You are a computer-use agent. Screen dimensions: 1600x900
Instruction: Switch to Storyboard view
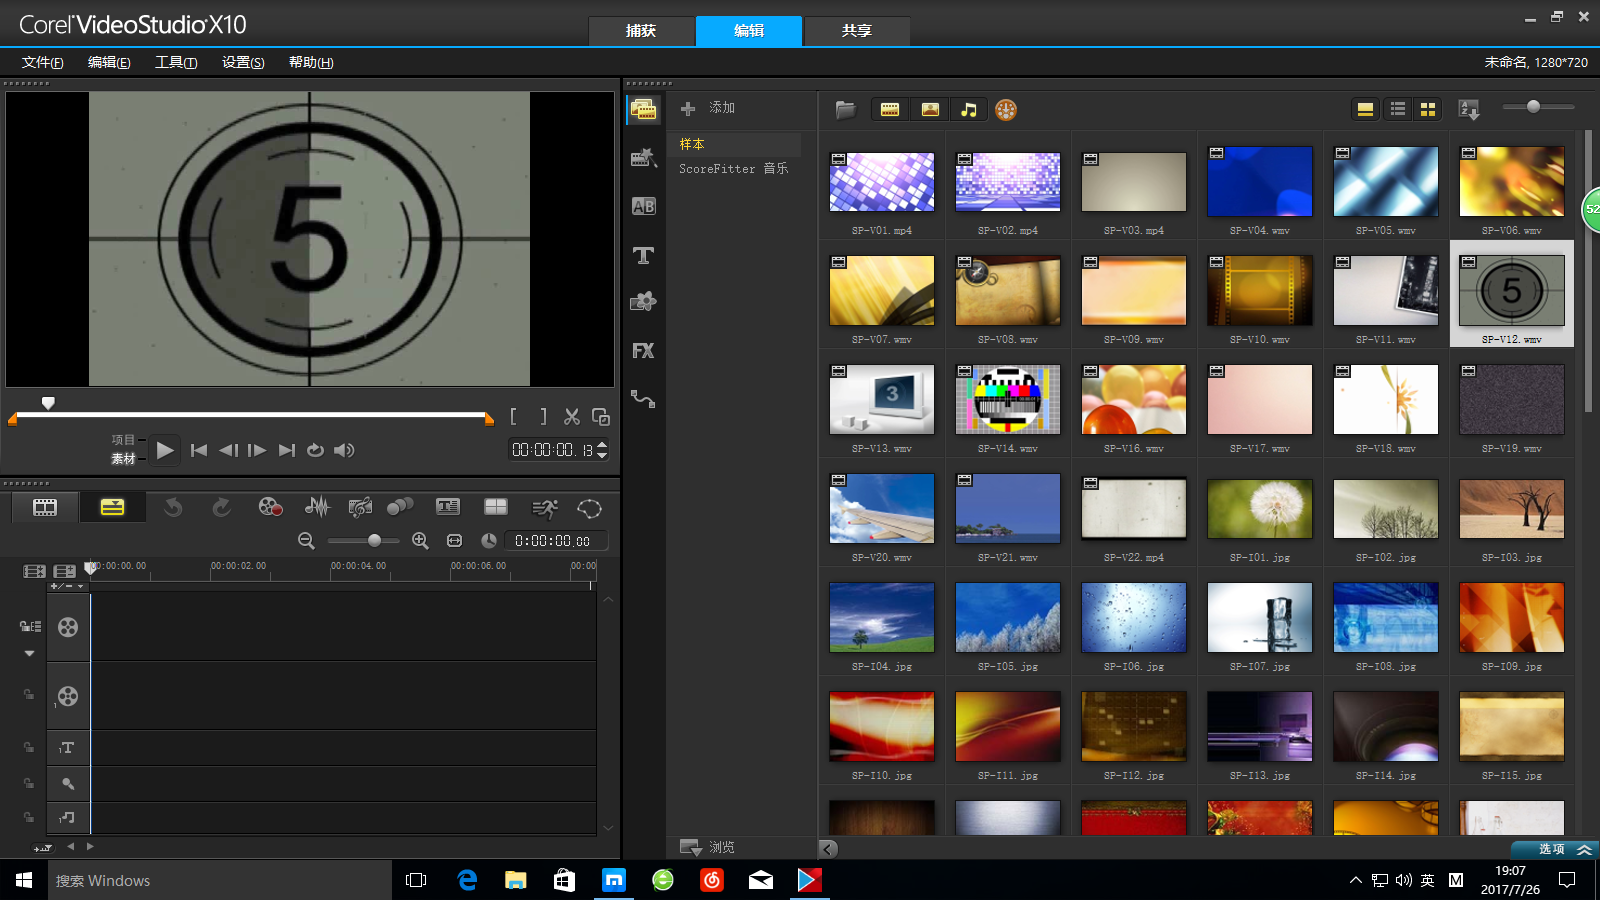[x=45, y=508]
